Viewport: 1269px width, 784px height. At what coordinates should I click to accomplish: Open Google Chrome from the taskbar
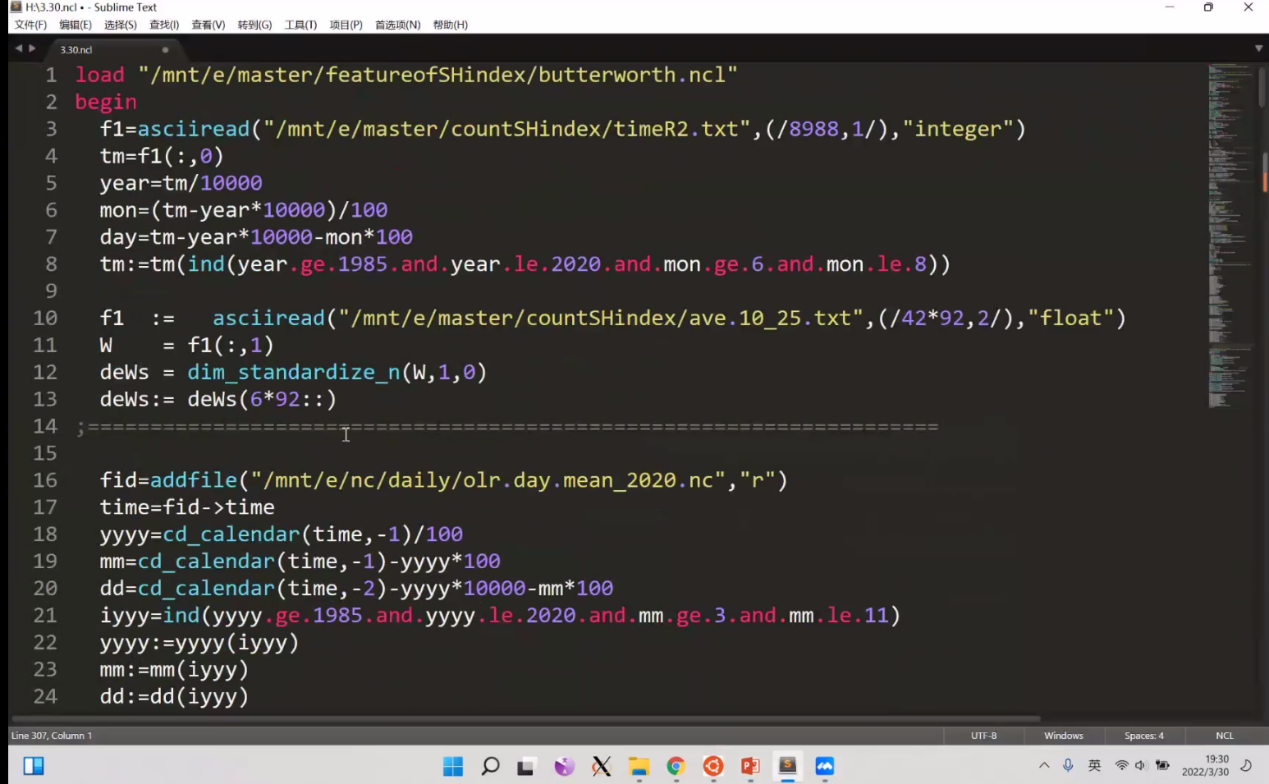[x=676, y=766]
